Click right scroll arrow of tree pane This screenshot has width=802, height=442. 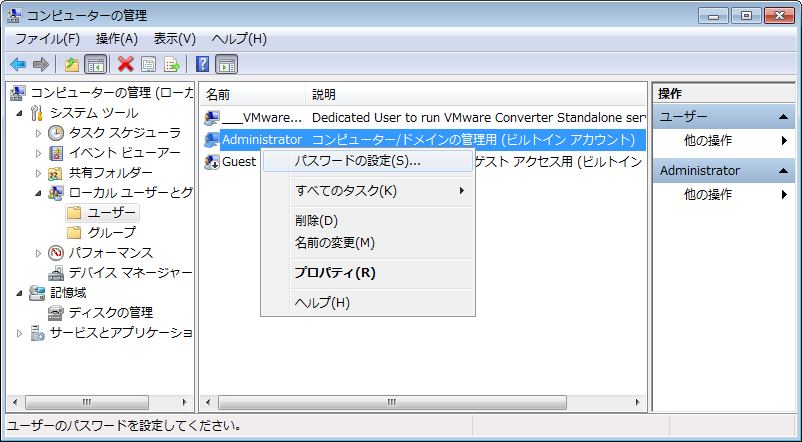click(x=185, y=402)
